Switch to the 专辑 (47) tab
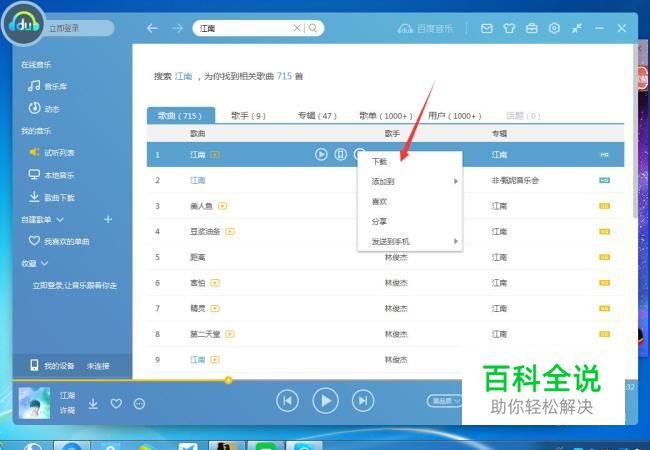Viewport: 650px width, 450px height. 317,116
